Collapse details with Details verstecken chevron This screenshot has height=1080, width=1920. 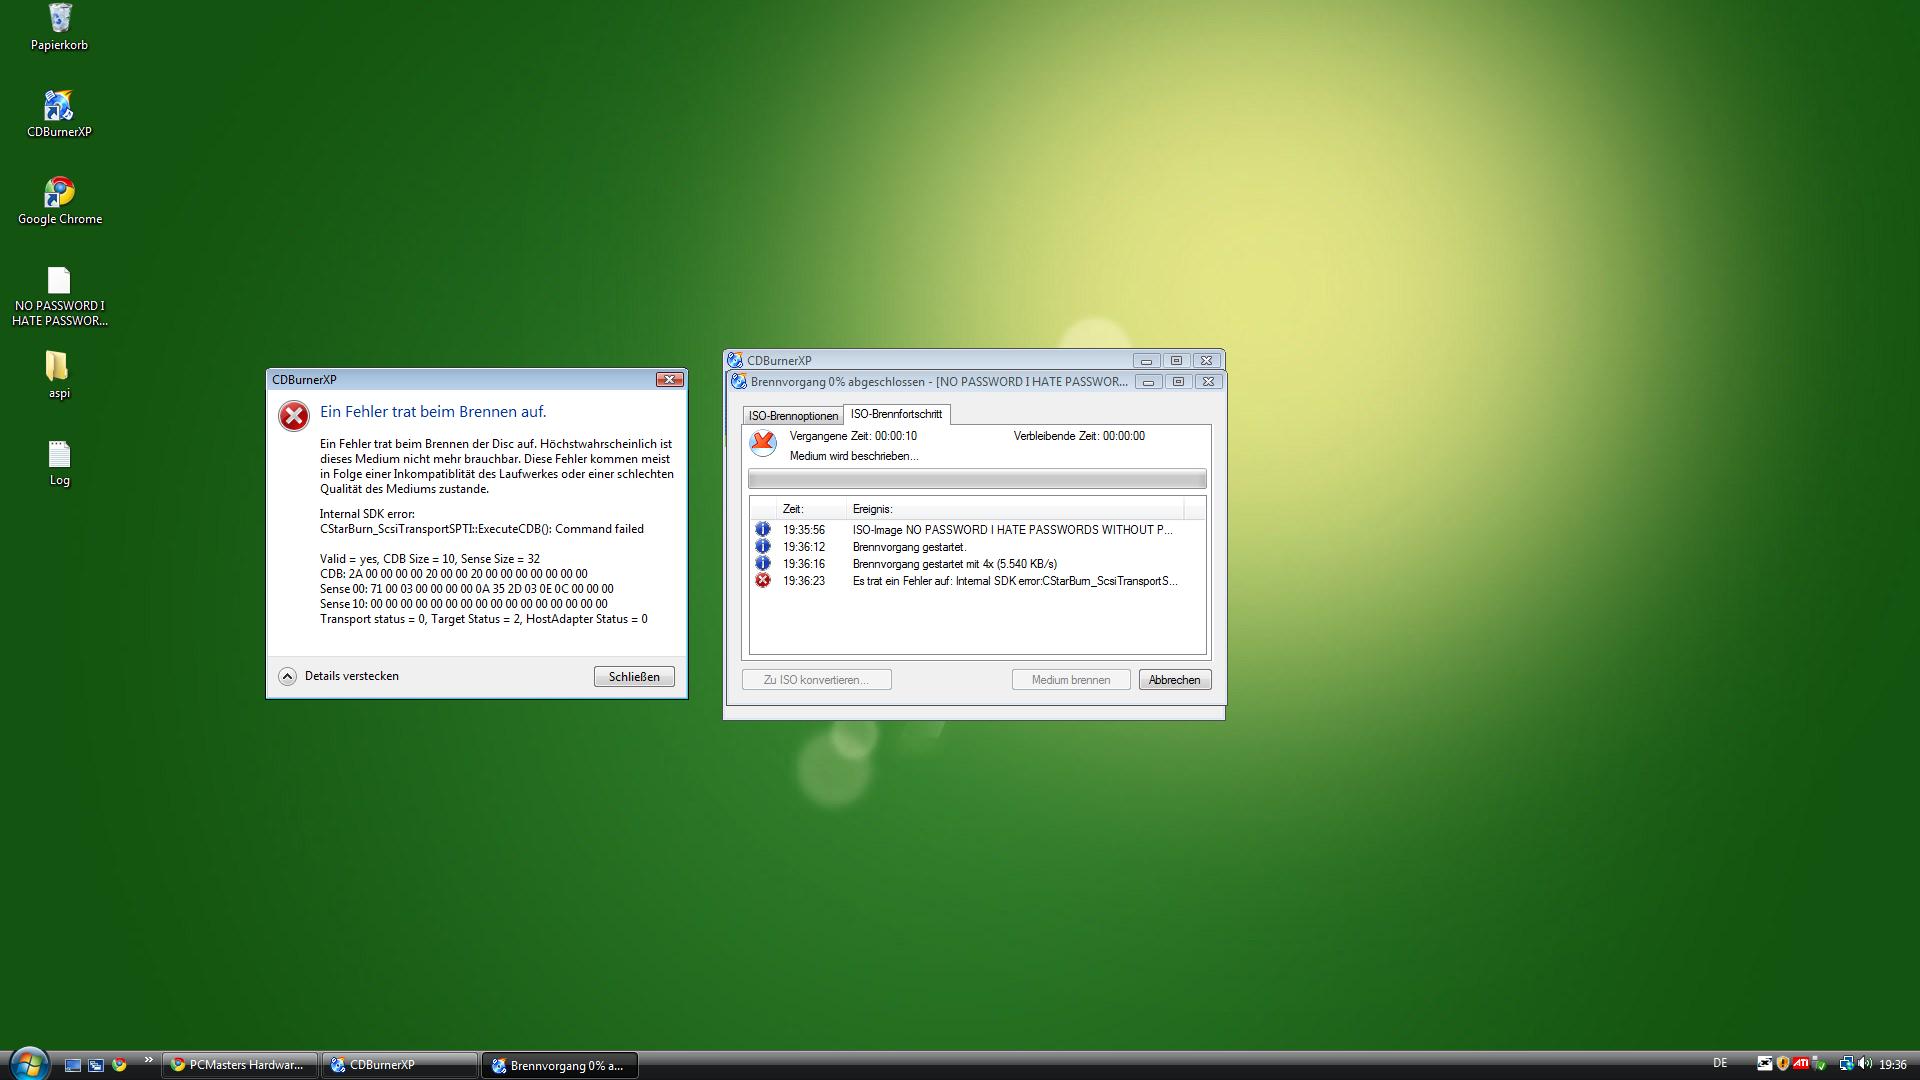(287, 676)
